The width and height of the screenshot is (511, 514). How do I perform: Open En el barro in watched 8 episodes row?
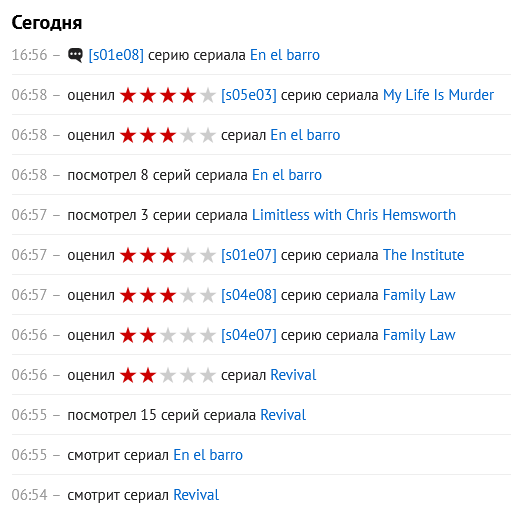(x=287, y=175)
